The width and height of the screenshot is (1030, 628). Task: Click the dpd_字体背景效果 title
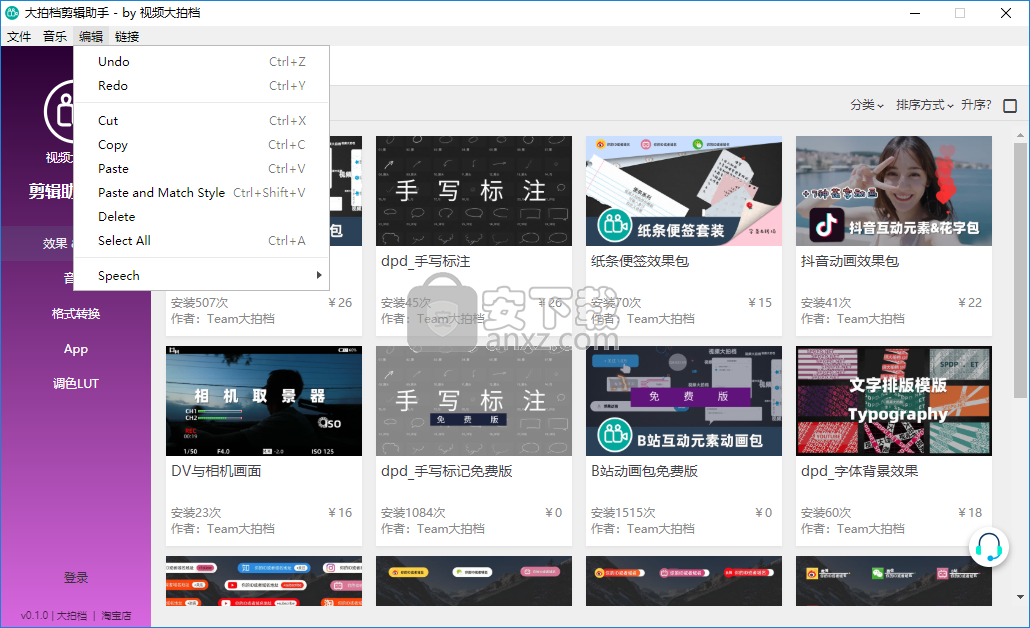pos(860,472)
